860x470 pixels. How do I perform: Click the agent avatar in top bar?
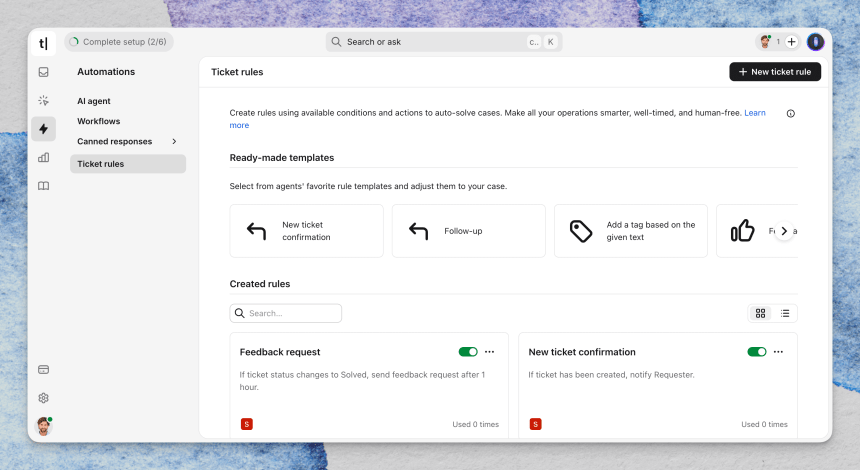point(765,42)
